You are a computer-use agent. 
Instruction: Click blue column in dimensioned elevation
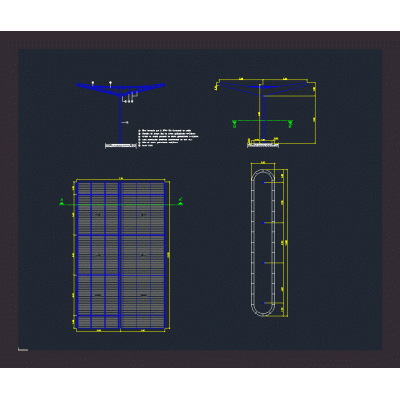[x=262, y=117]
